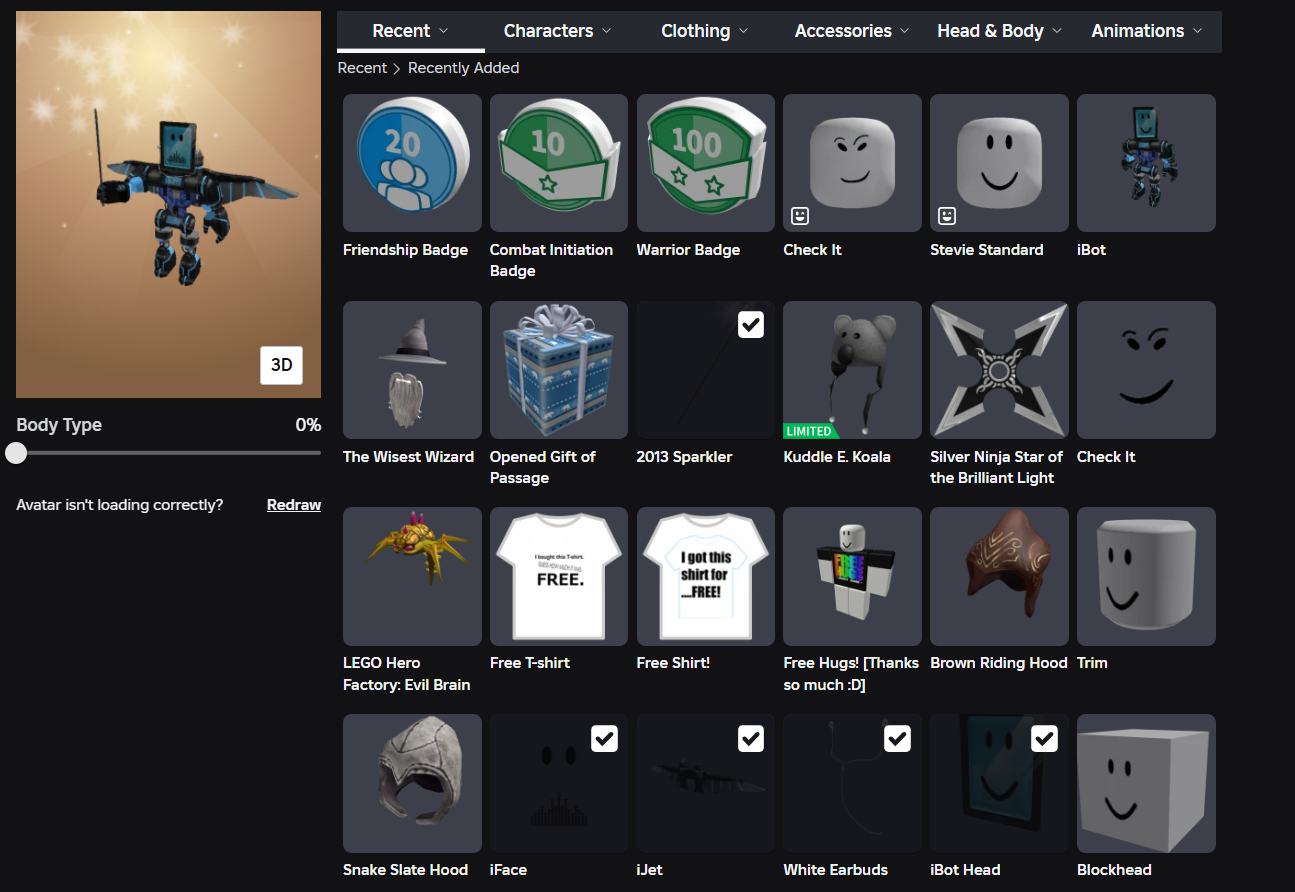Switch avatar preview to 3D
The height and width of the screenshot is (892, 1295).
coord(282,365)
